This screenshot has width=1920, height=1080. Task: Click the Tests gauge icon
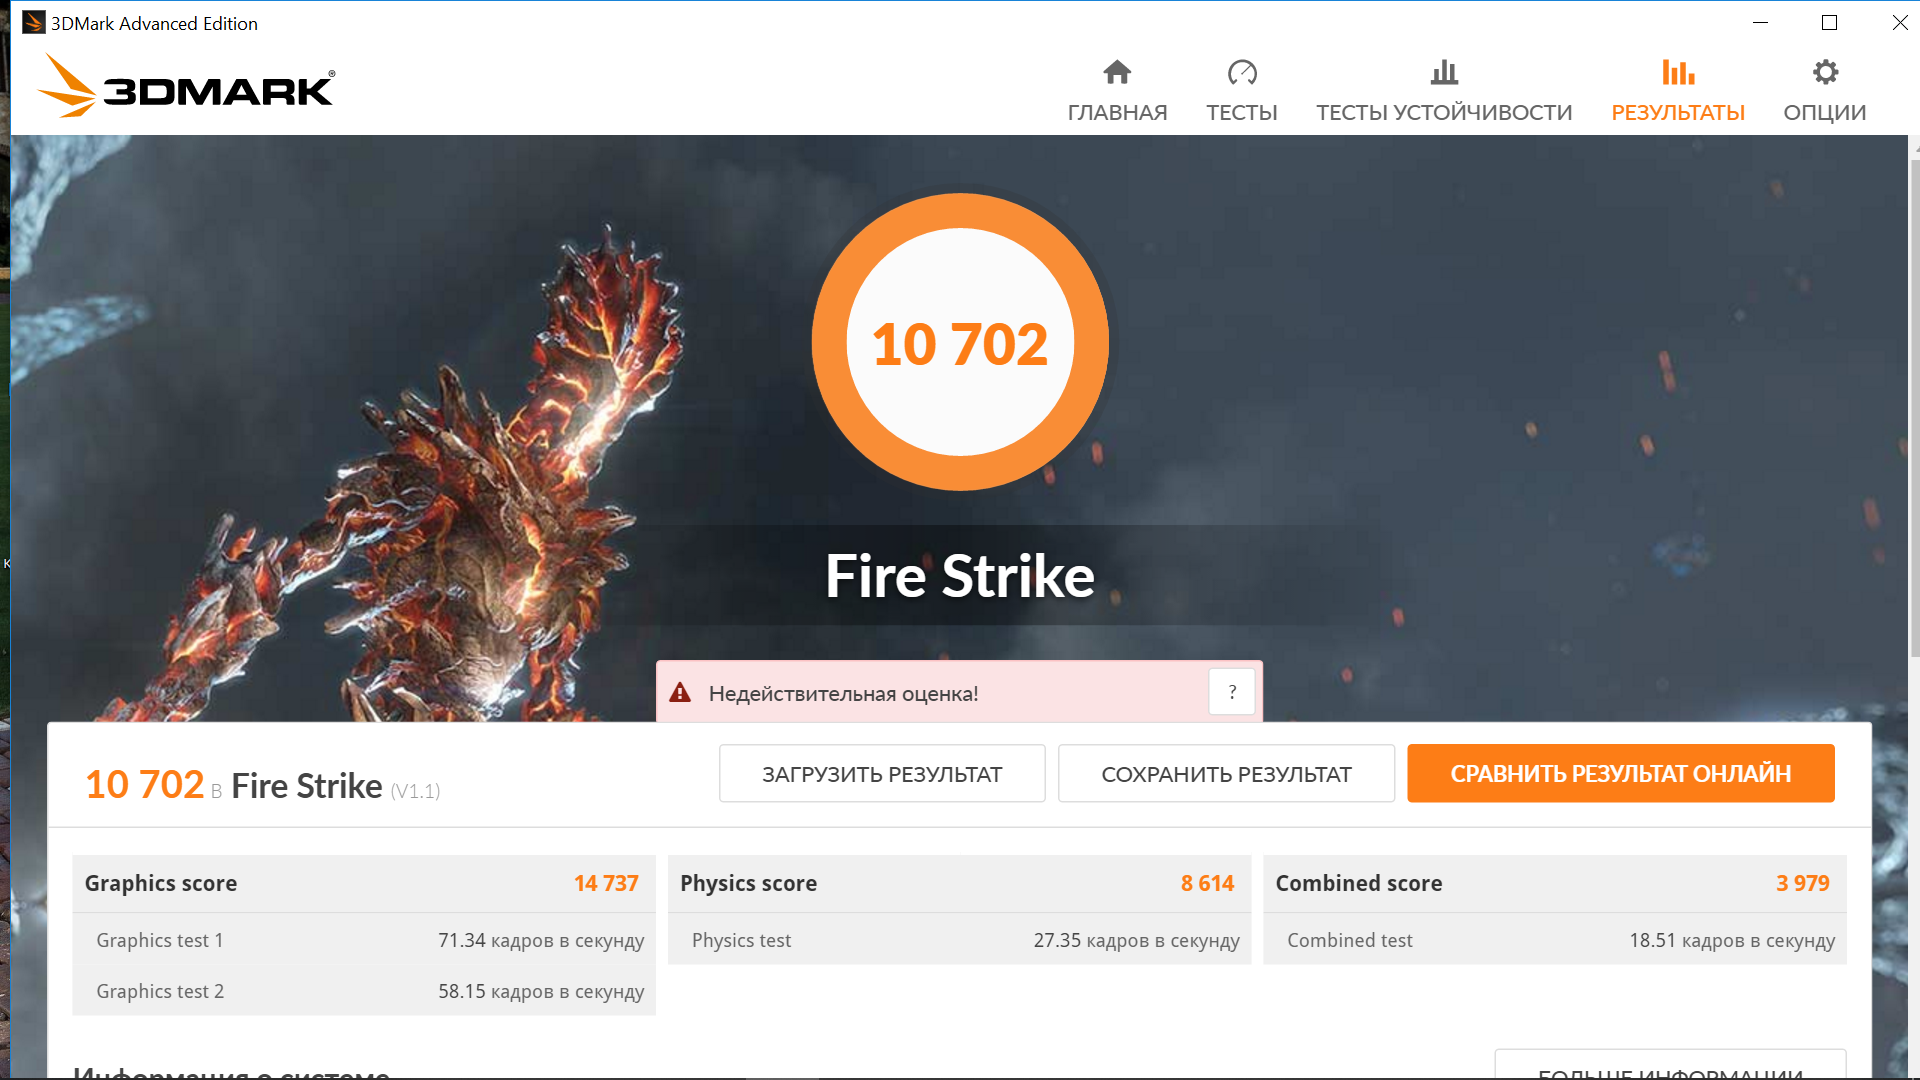1242,72
